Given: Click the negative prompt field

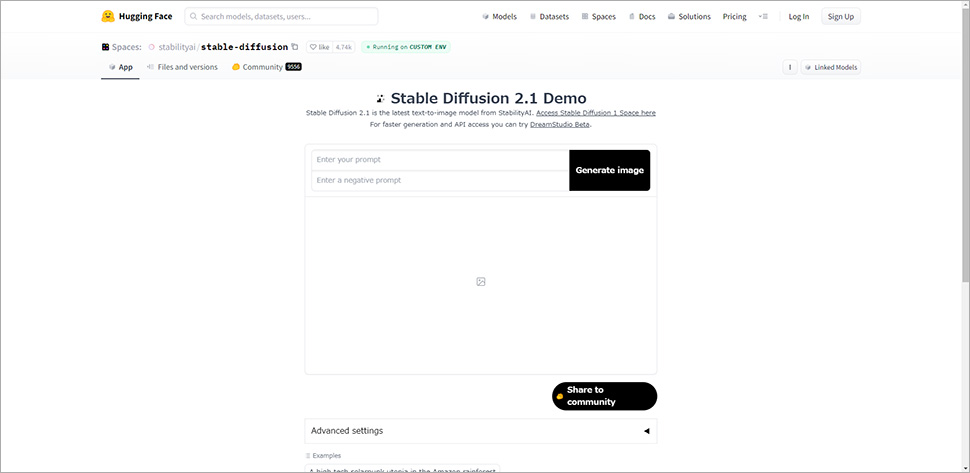Looking at the screenshot, I should [440, 181].
